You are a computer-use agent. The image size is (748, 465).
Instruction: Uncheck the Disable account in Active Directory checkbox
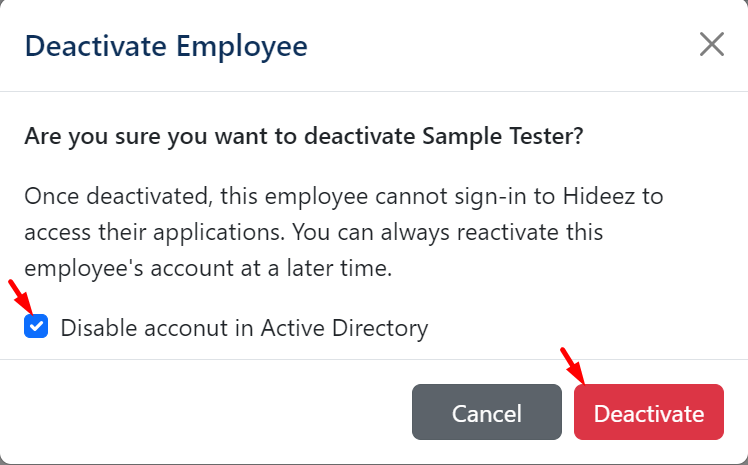[x=36, y=327]
